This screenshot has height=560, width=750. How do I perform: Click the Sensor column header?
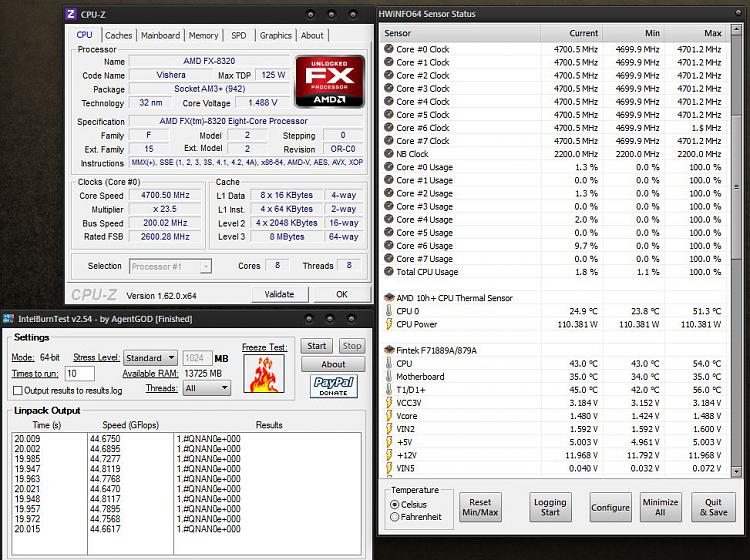point(460,33)
